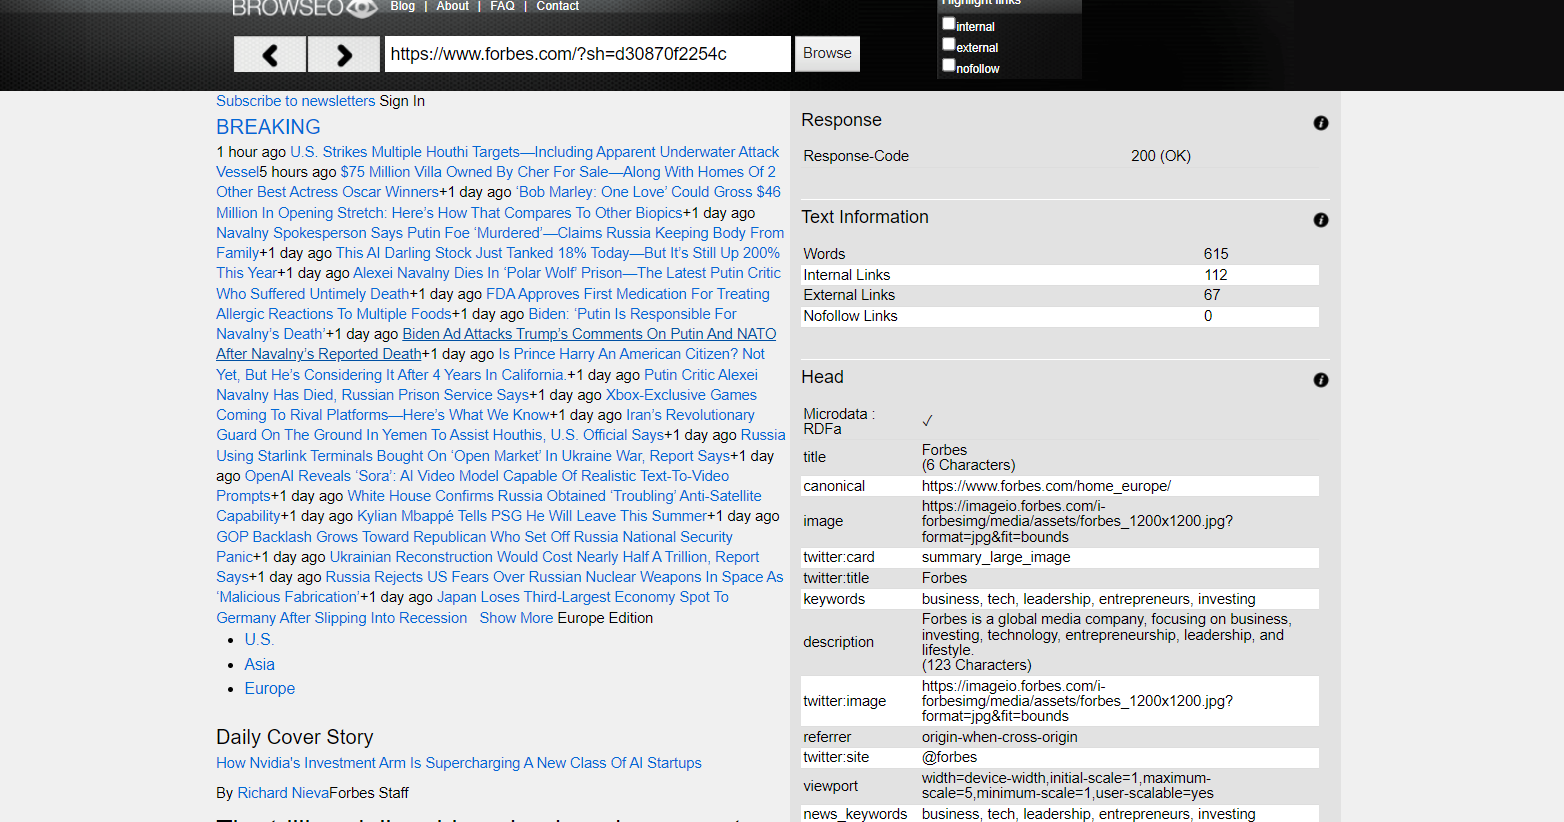Click the Internal Links count 112

[x=1216, y=275]
